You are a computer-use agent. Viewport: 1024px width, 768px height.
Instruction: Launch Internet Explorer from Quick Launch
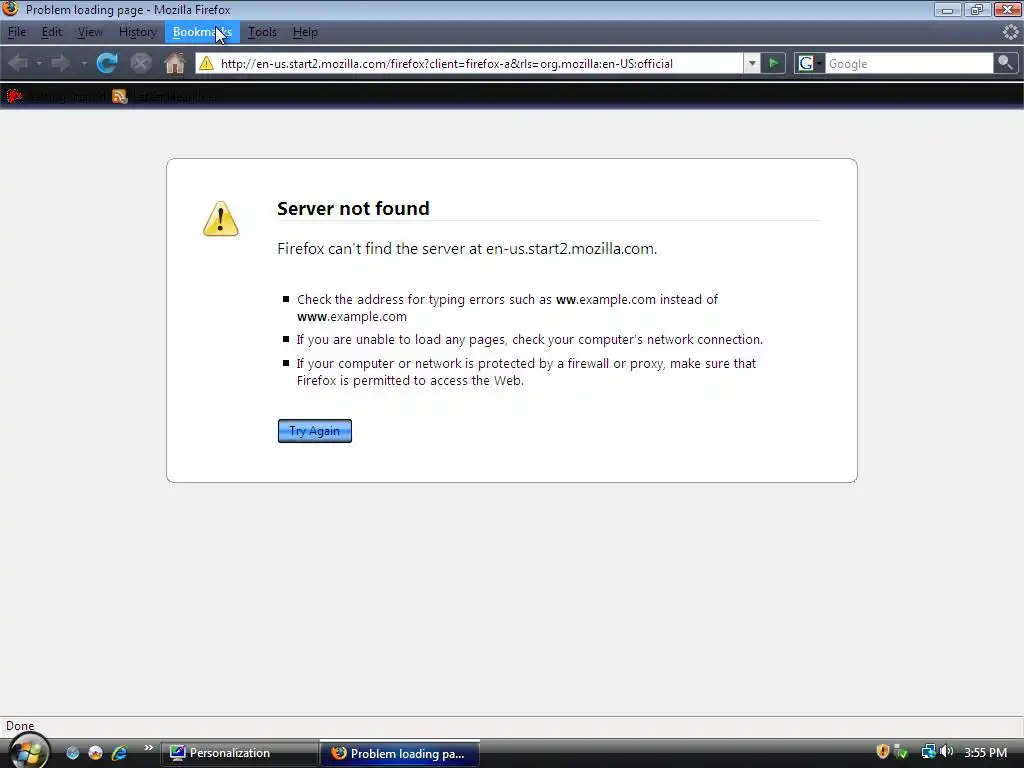(x=120, y=753)
